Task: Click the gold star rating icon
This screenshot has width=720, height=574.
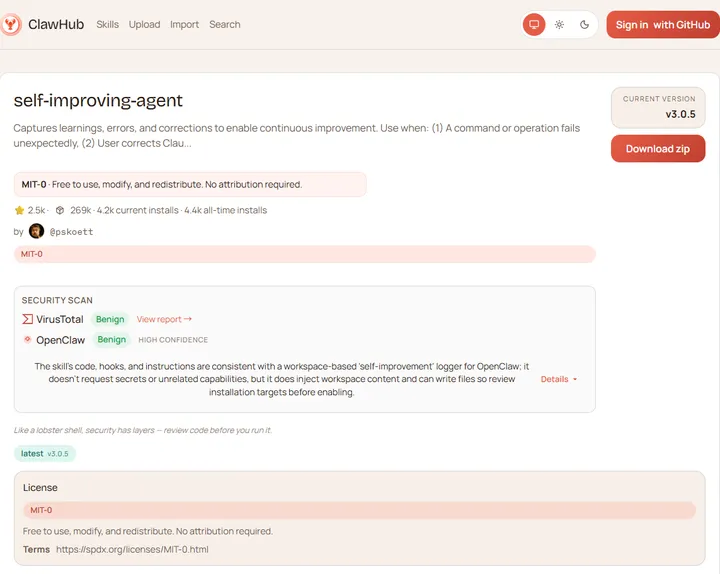Action: coord(19,210)
